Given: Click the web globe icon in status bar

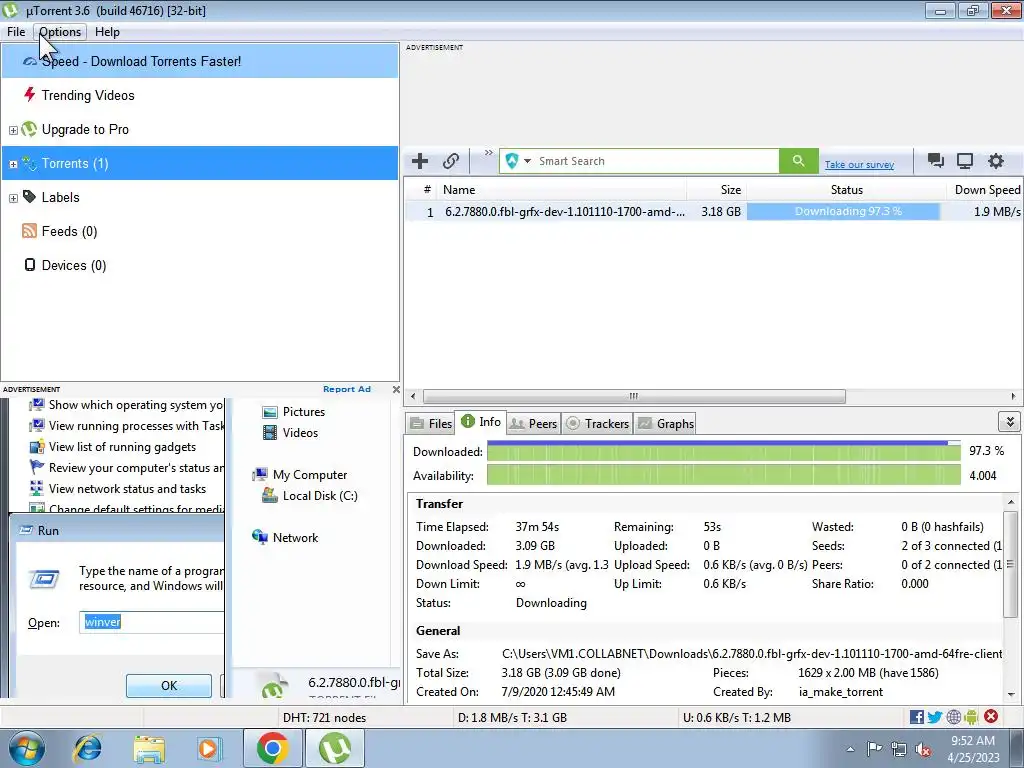Looking at the screenshot, I should click(953, 717).
